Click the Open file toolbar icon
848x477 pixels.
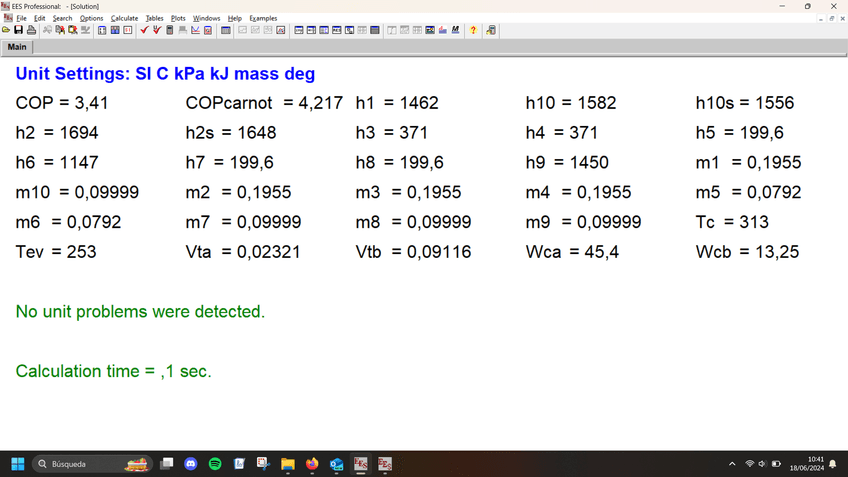(6, 30)
